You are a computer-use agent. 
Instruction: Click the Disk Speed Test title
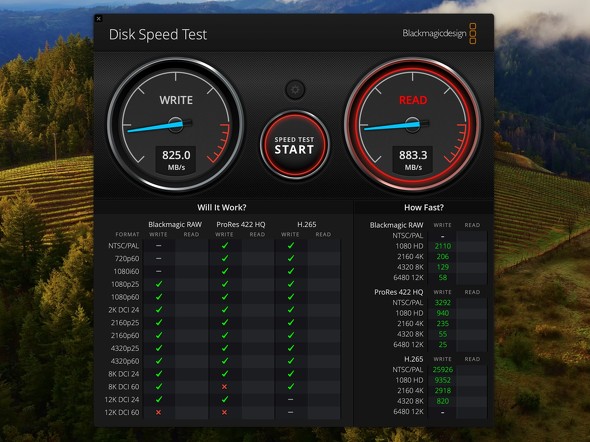click(x=158, y=35)
